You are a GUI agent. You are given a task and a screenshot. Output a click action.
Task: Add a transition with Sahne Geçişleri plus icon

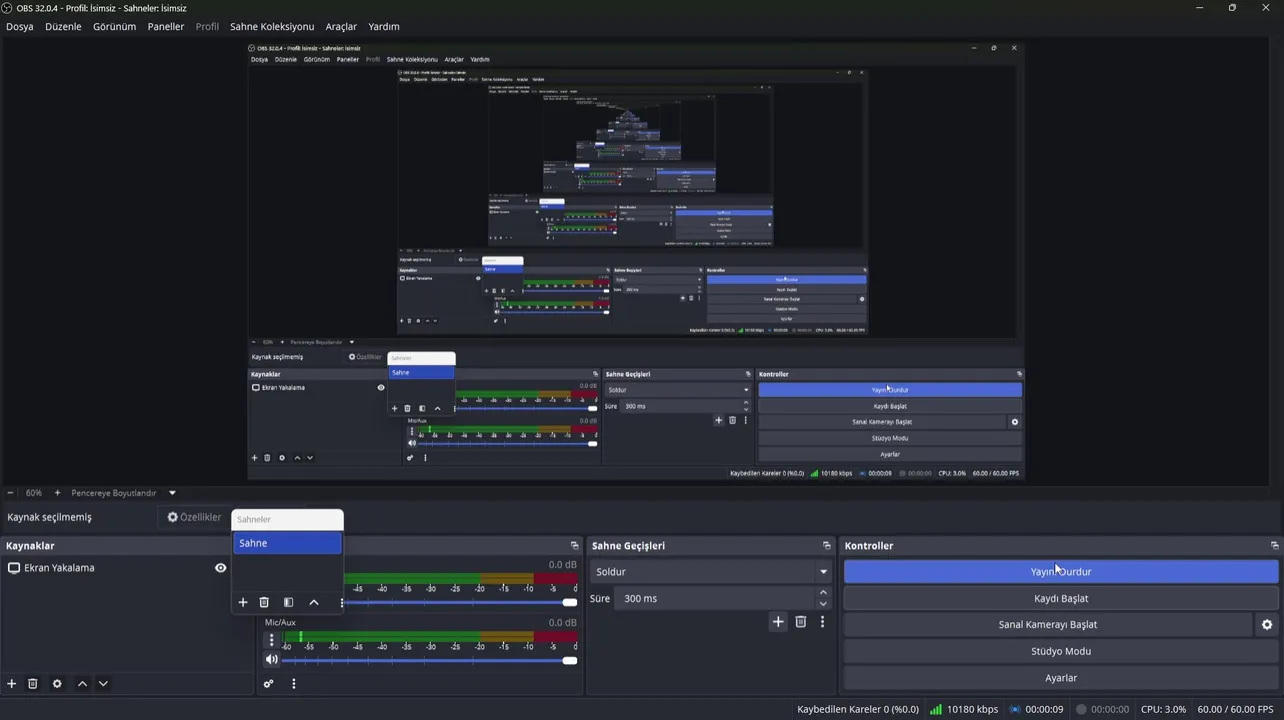[x=778, y=622]
